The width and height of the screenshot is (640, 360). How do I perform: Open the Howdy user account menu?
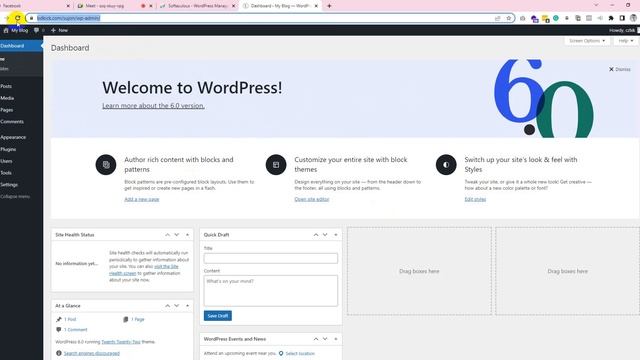[623, 30]
